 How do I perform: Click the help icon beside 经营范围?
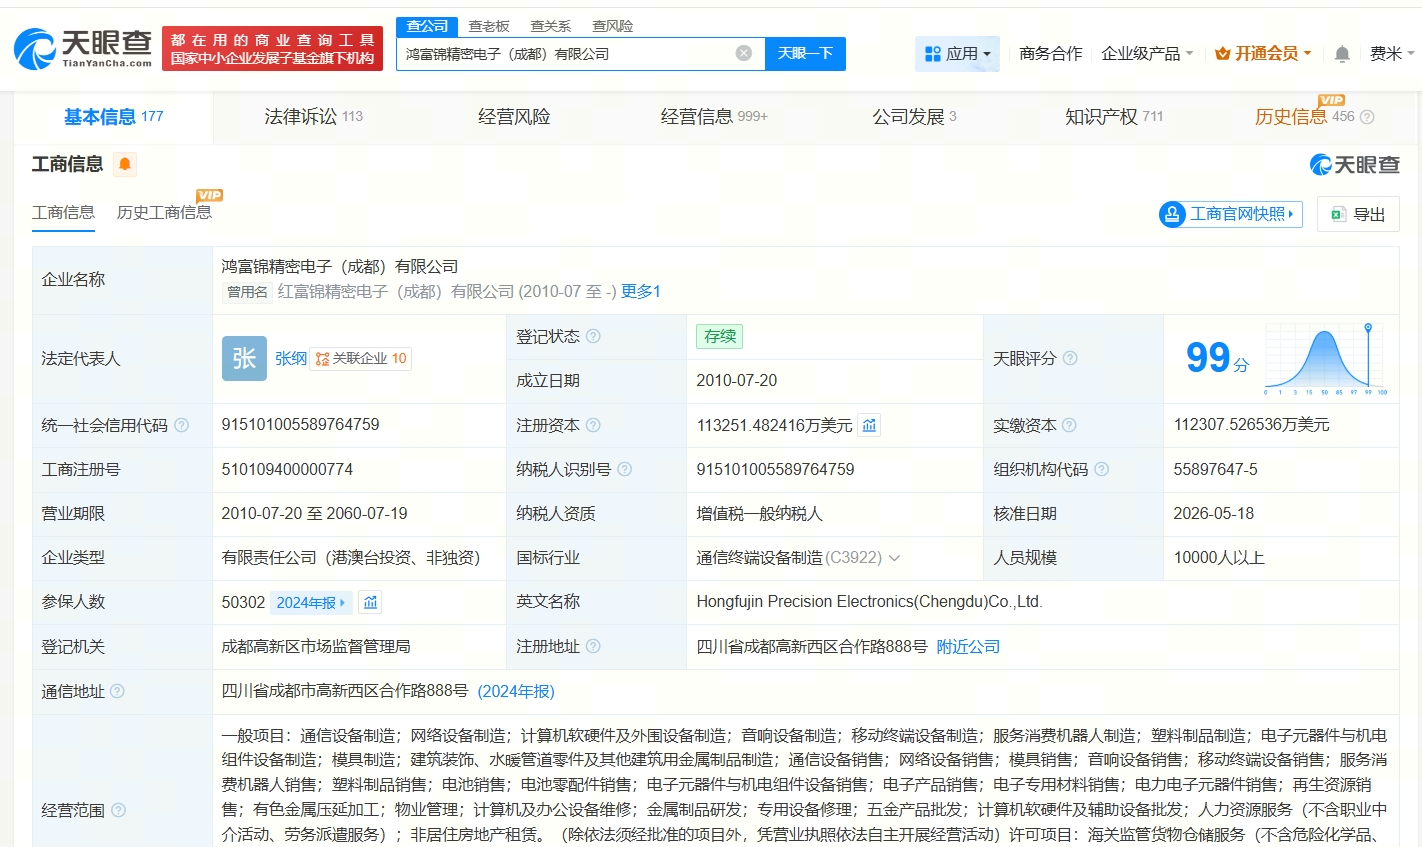118,810
